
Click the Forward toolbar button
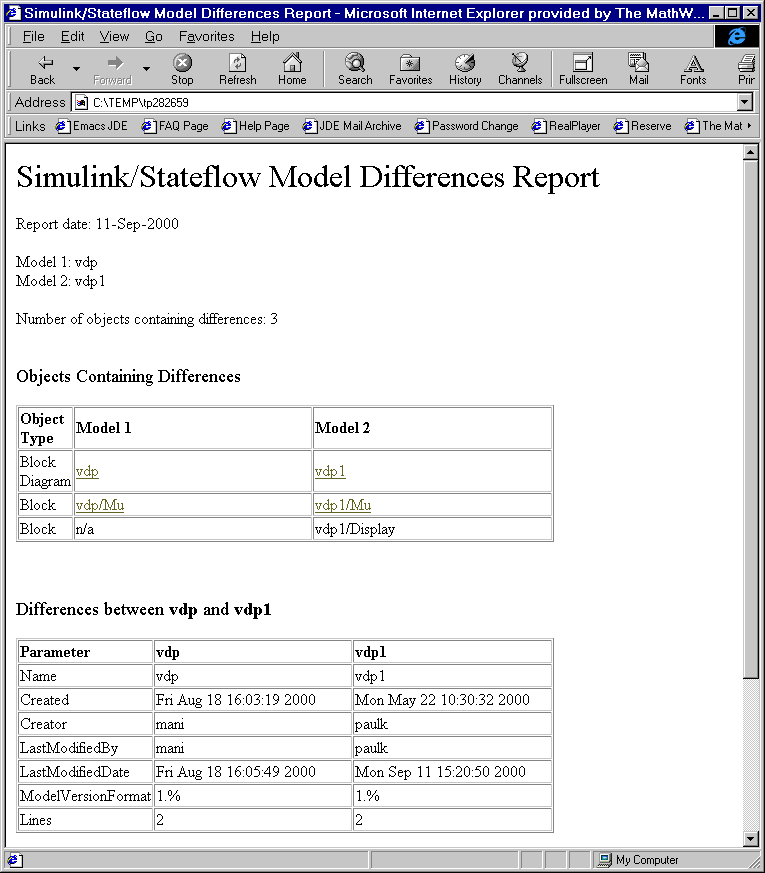112,70
